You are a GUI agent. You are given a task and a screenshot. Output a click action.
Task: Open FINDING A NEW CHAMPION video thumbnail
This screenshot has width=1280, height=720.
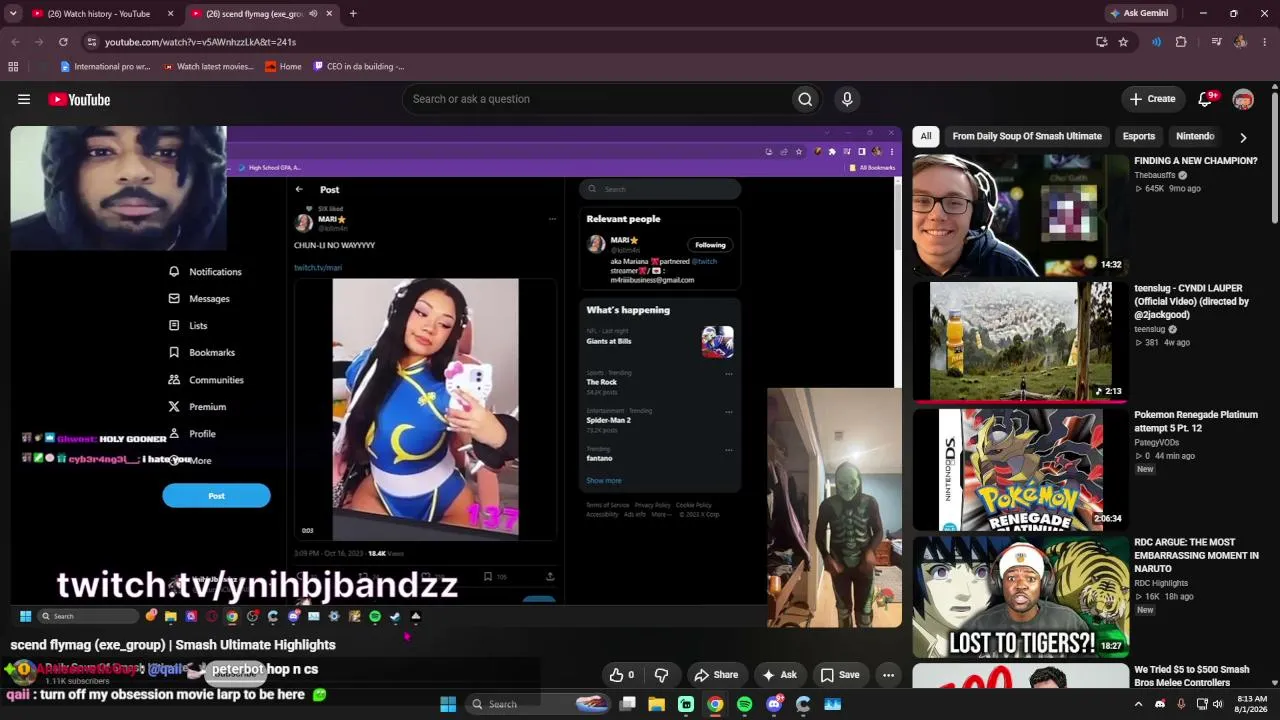coord(1020,215)
